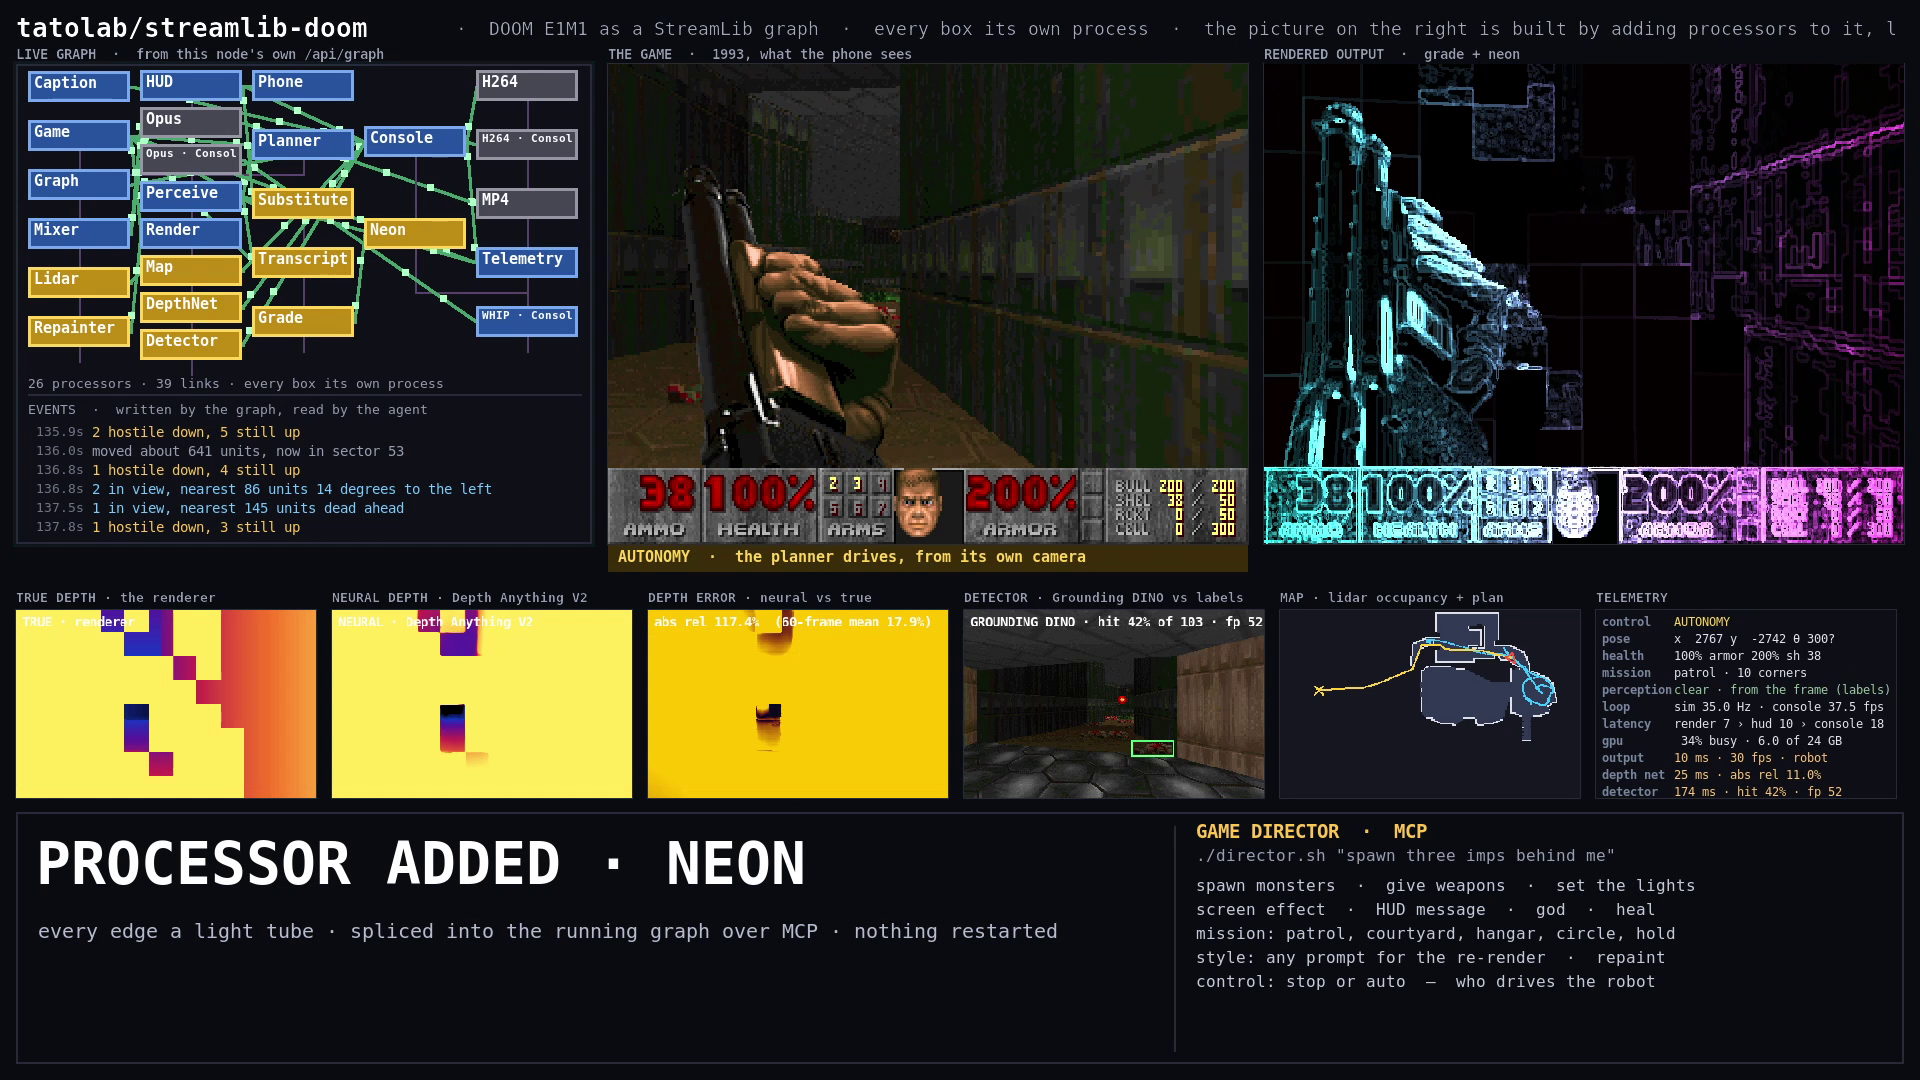Select the Mixer node in the graph

point(79,233)
